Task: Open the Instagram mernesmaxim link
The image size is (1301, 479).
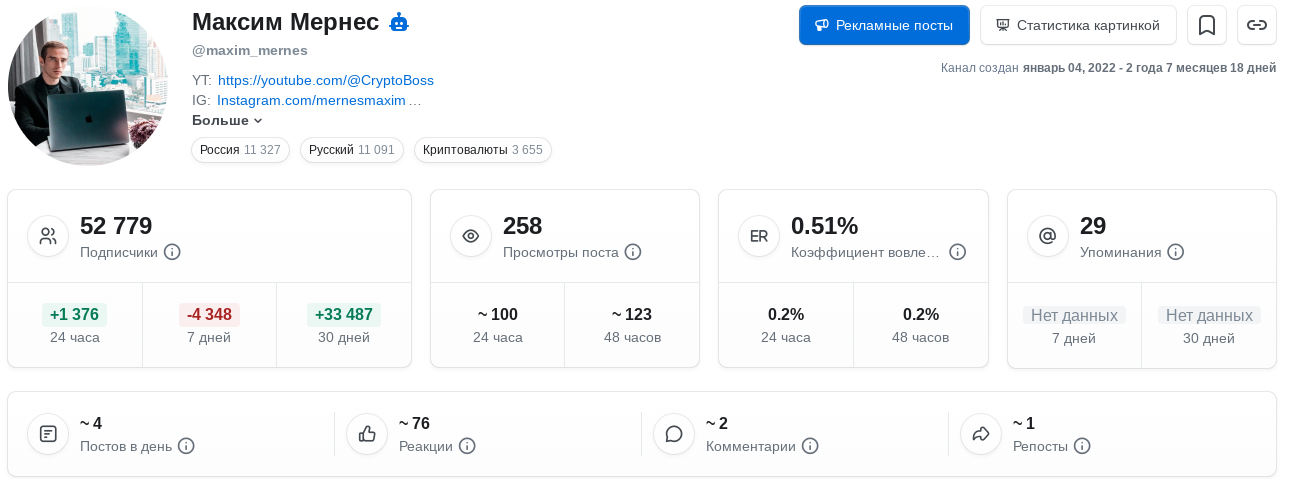Action: [x=318, y=101]
